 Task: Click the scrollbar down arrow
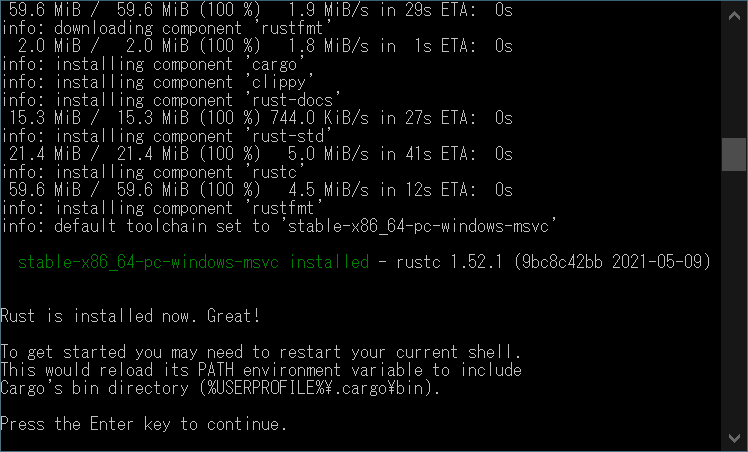tap(734, 438)
